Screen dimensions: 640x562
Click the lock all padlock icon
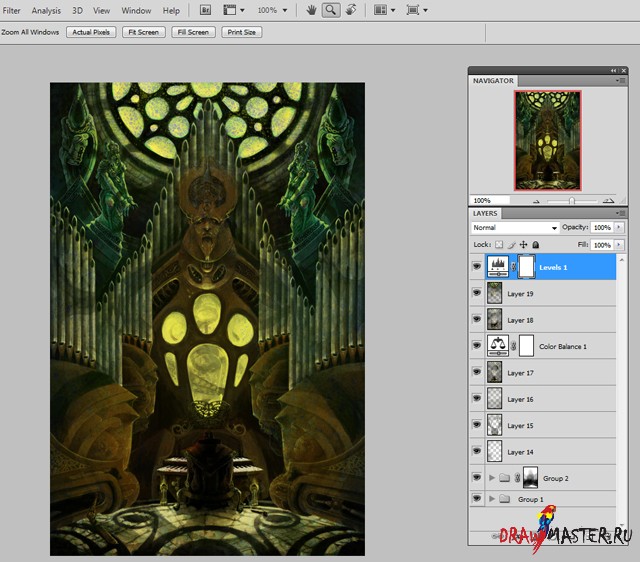(x=536, y=245)
